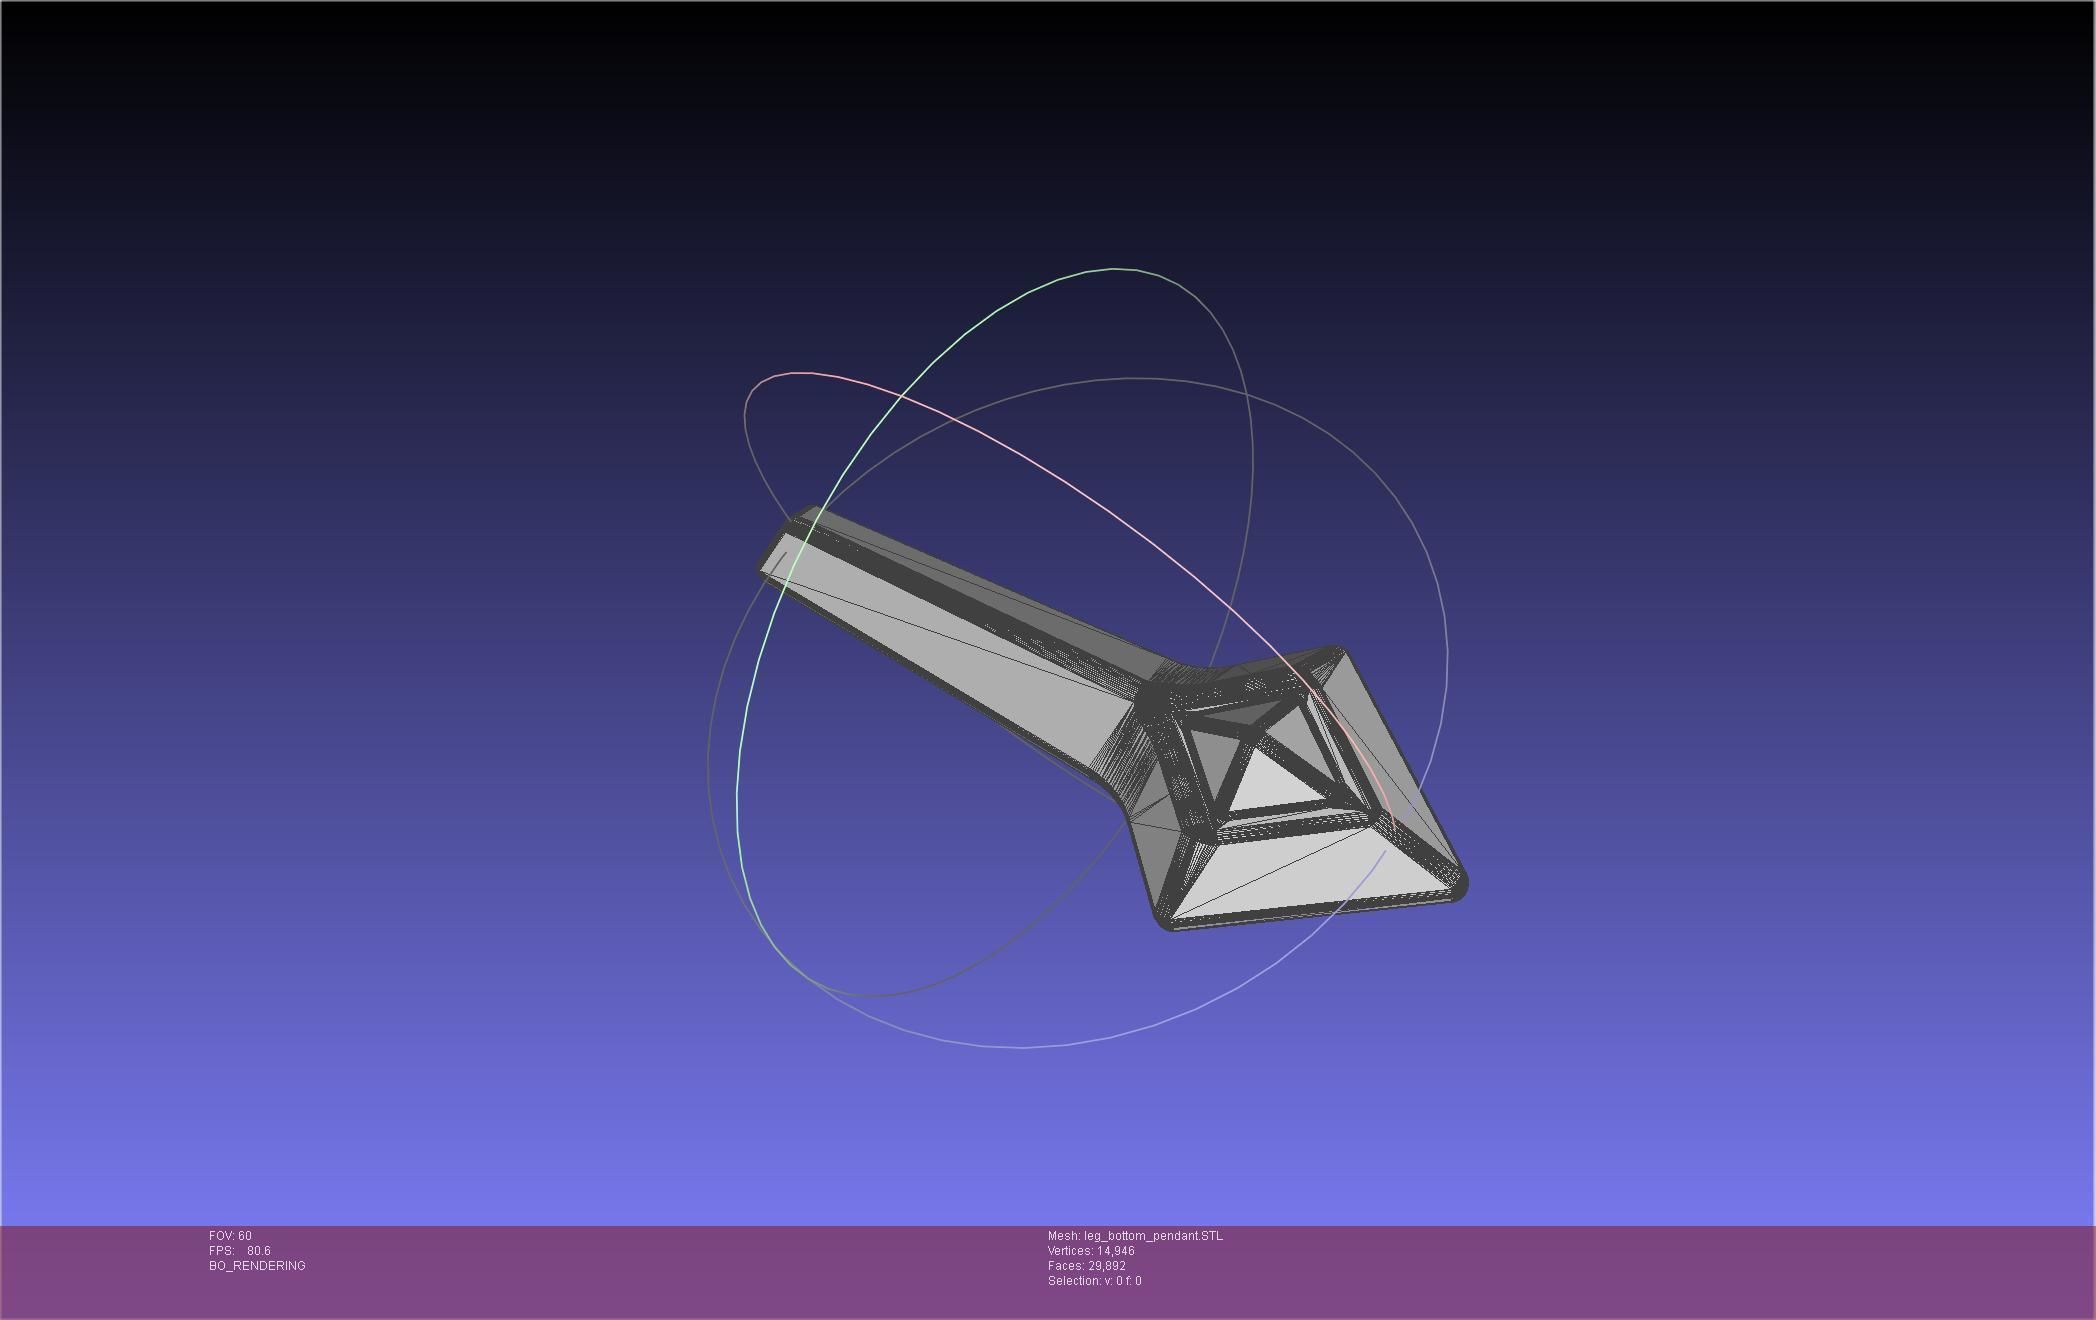The height and width of the screenshot is (1320, 2096).
Task: Click the Selection: v: 0 f: 0 text
Action: click(x=1094, y=1281)
